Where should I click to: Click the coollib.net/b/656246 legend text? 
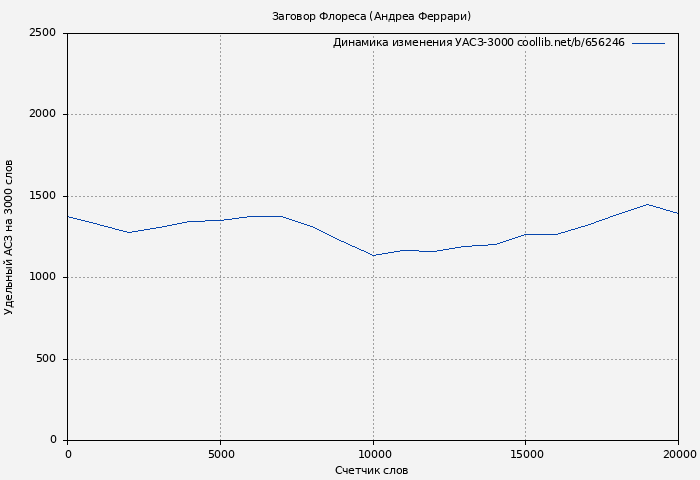[571, 43]
